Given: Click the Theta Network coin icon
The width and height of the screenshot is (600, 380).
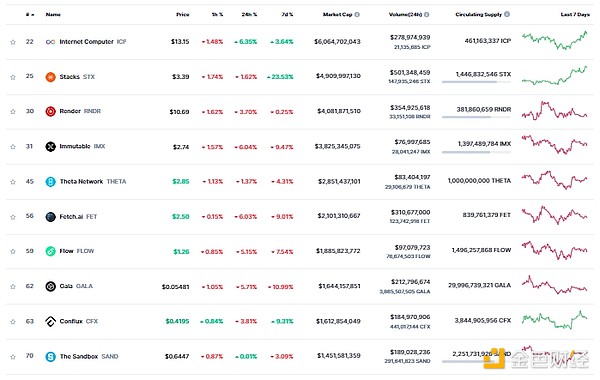Looking at the screenshot, I should pos(51,182).
